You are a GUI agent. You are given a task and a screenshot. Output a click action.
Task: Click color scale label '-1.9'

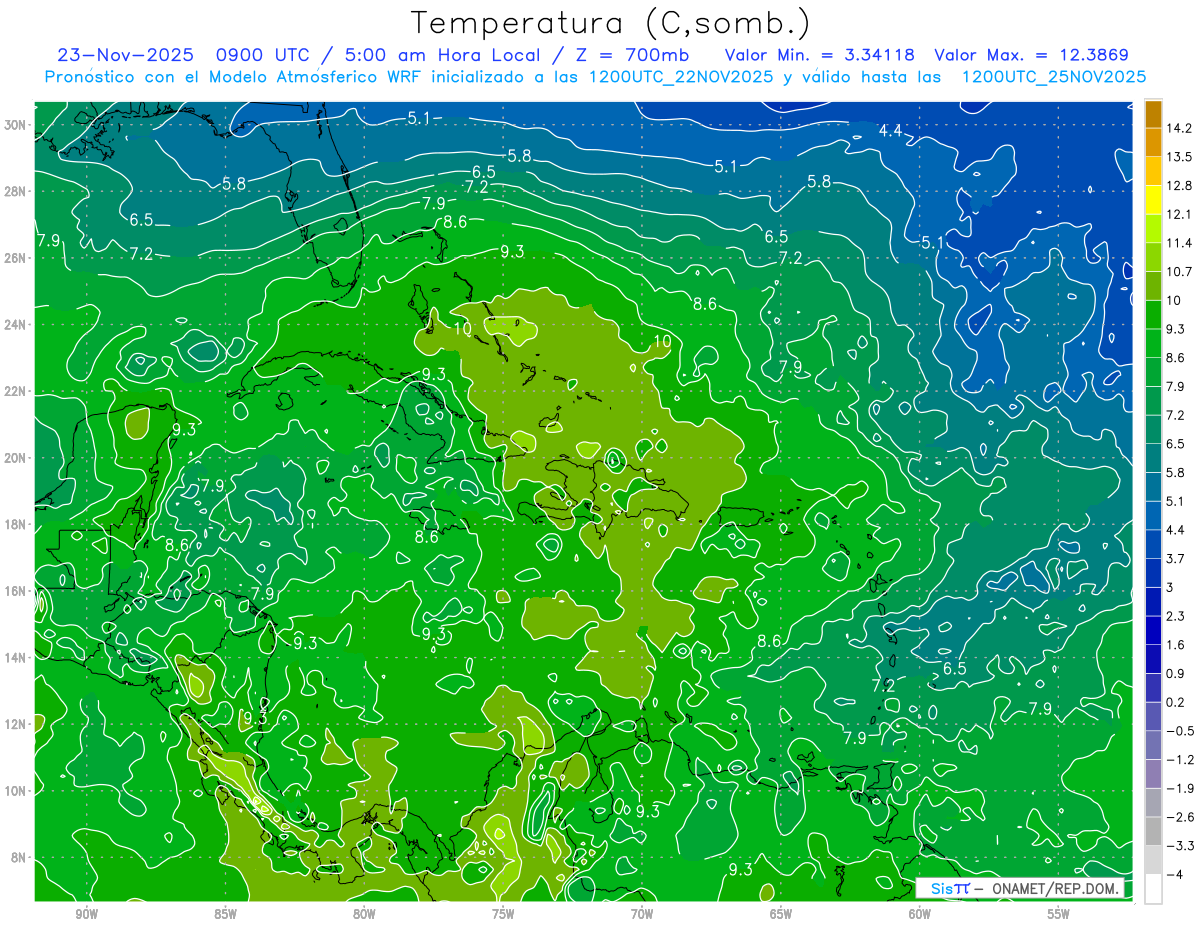[x=1179, y=788]
